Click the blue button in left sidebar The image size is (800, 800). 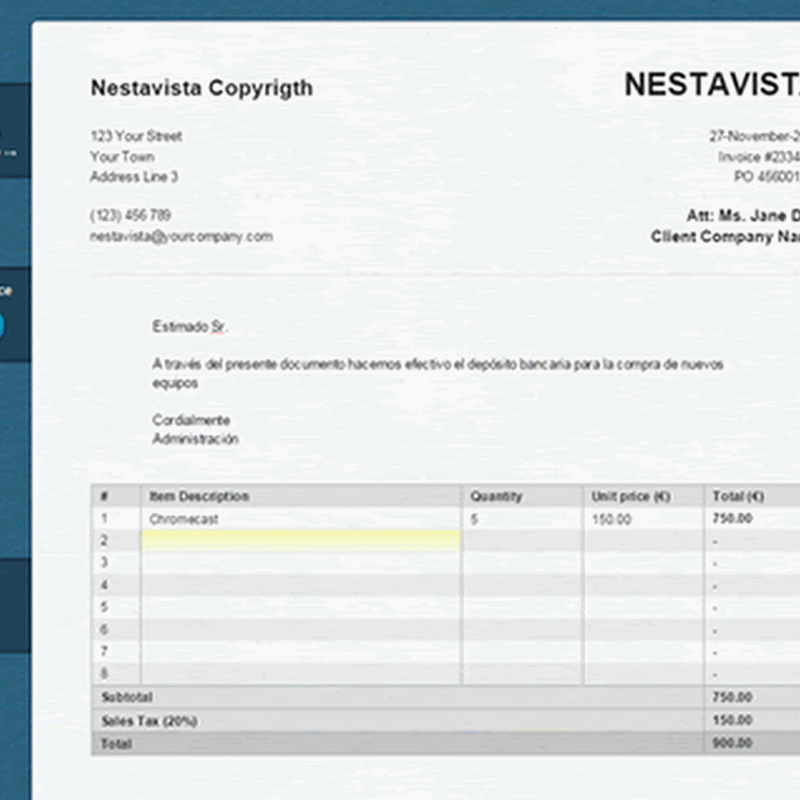click(x=3, y=326)
